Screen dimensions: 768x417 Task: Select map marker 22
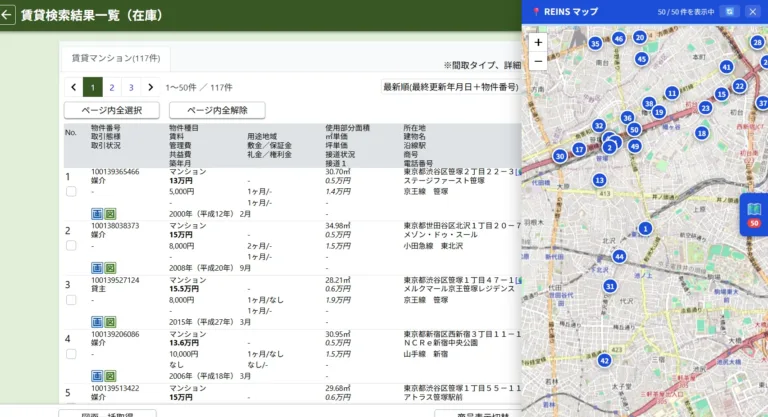[739, 86]
